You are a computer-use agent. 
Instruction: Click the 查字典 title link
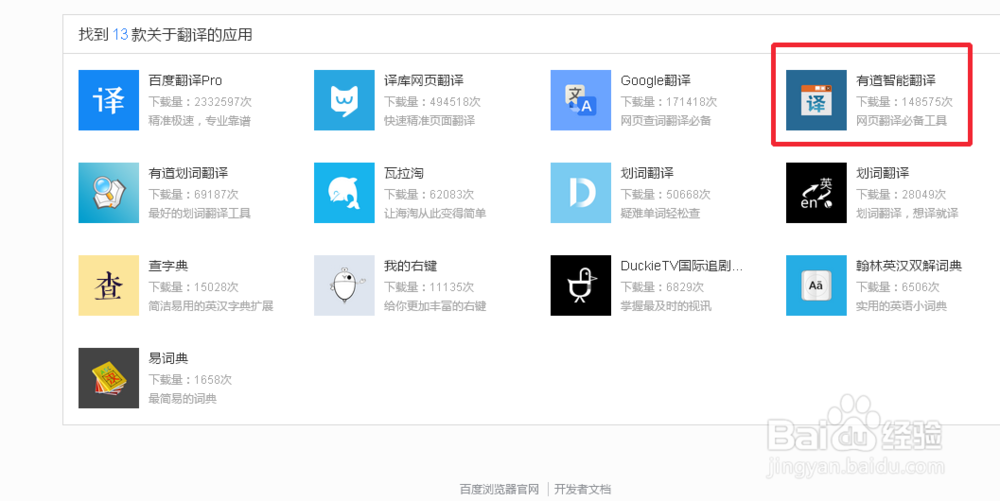(168, 265)
